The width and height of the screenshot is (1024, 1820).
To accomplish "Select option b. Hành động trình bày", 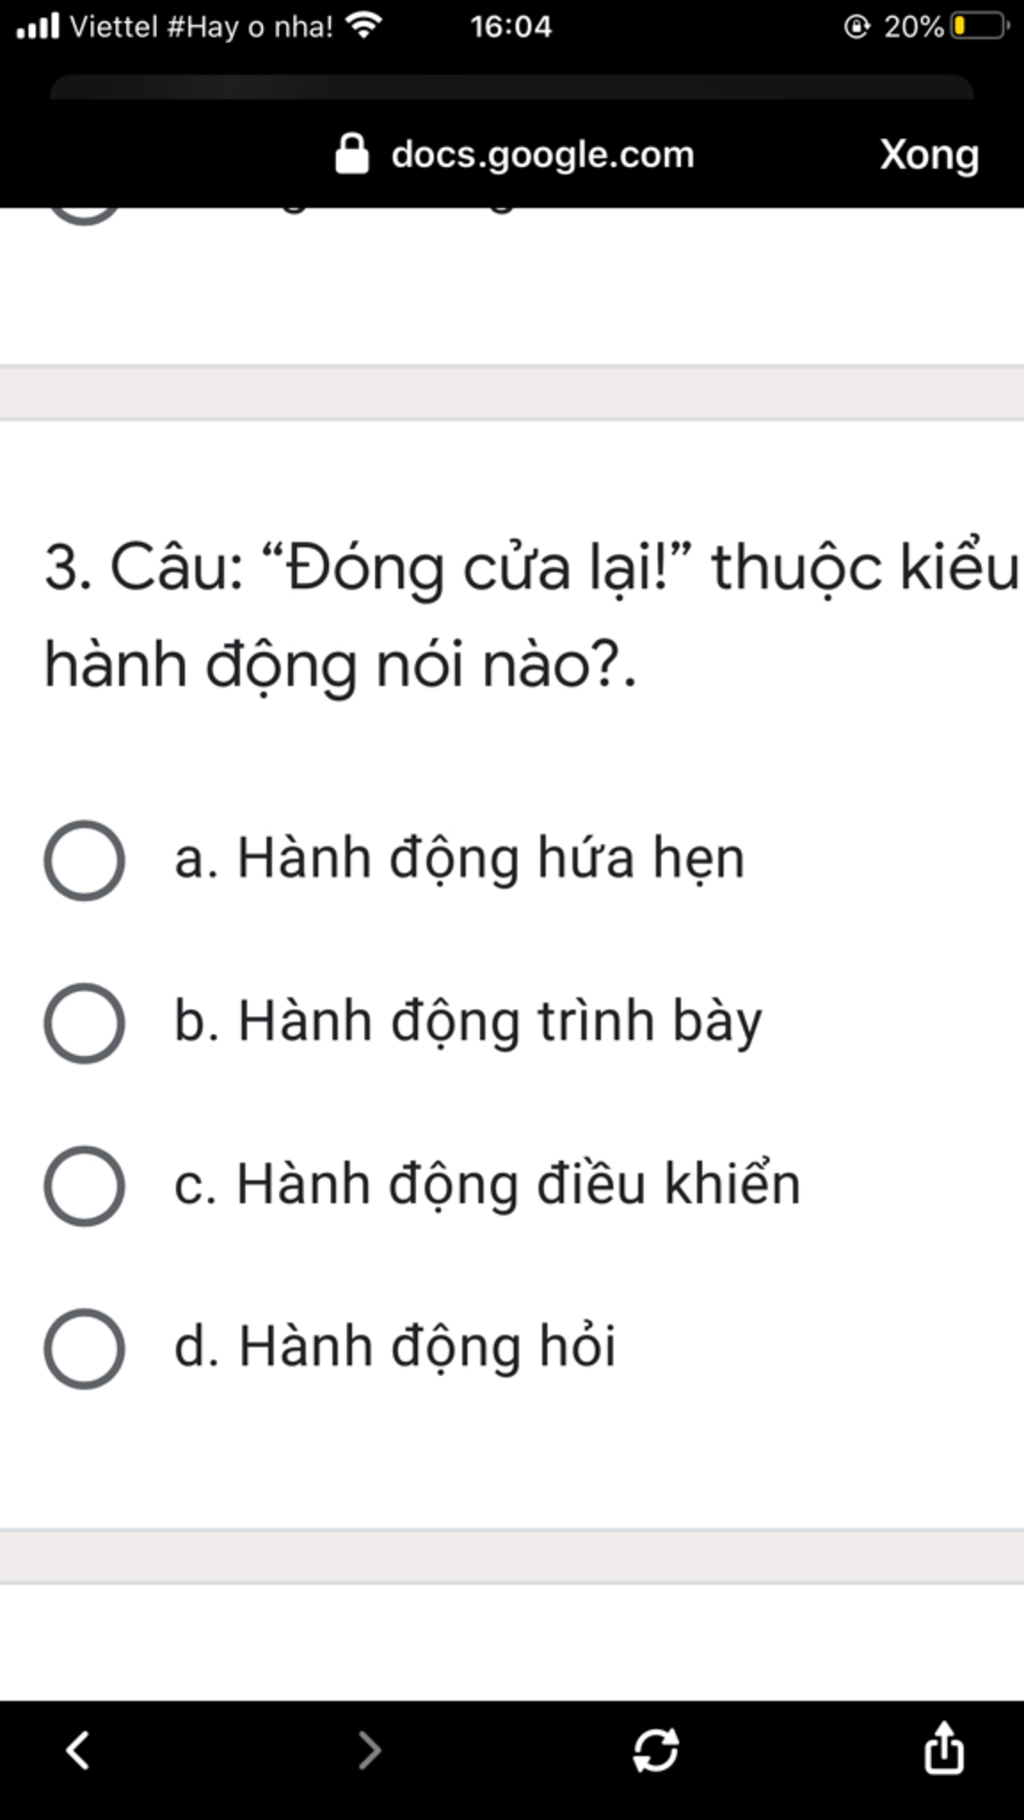I will (x=85, y=1023).
